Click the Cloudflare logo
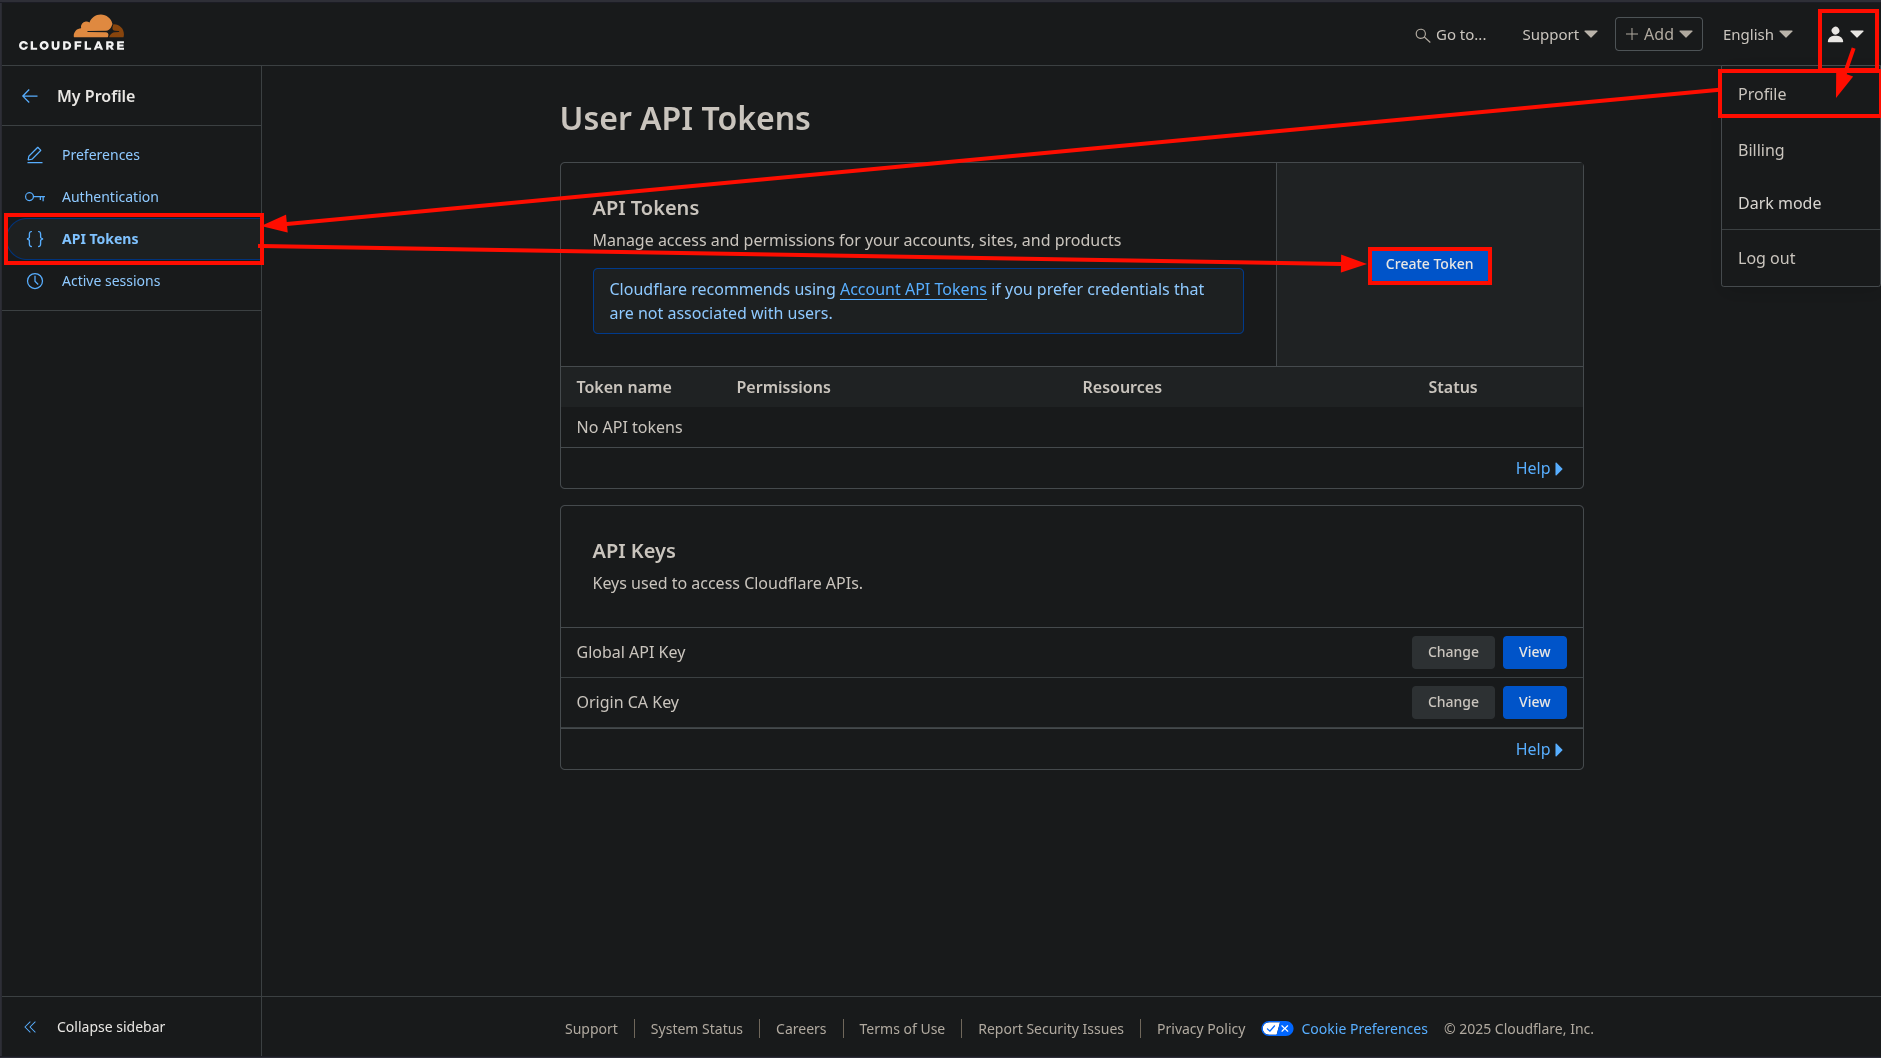This screenshot has width=1881, height=1058. [x=72, y=33]
